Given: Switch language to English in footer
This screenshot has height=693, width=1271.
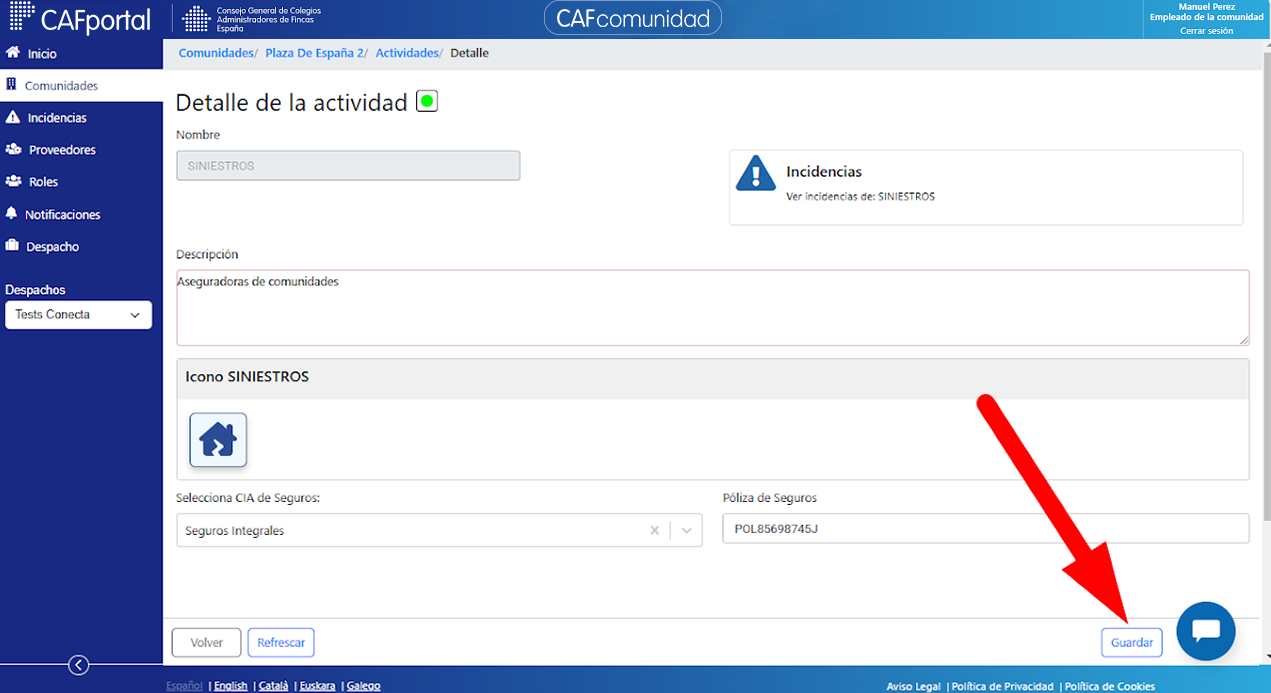Looking at the screenshot, I should pos(231,686).
